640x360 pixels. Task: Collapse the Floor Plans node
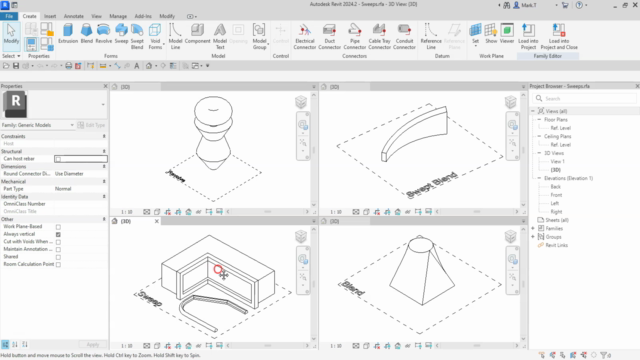[x=539, y=120]
